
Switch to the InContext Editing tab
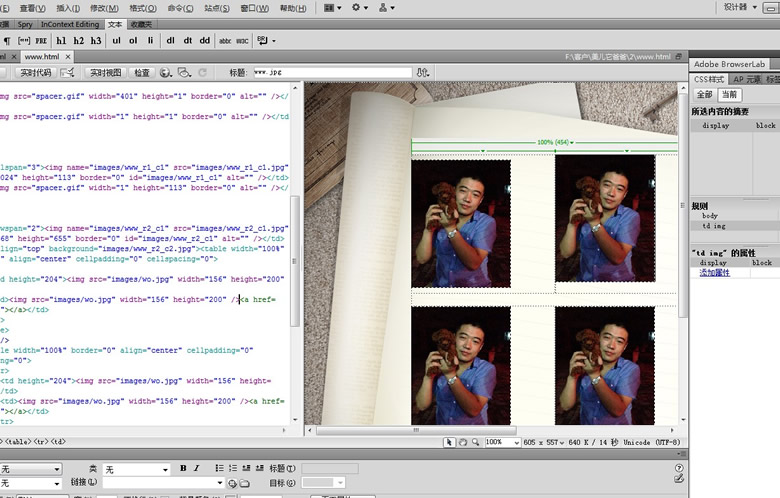(70, 24)
